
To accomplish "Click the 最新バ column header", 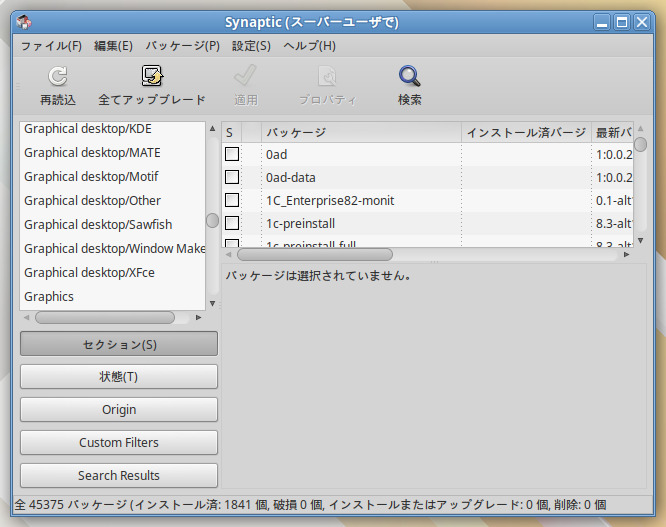I will point(612,132).
